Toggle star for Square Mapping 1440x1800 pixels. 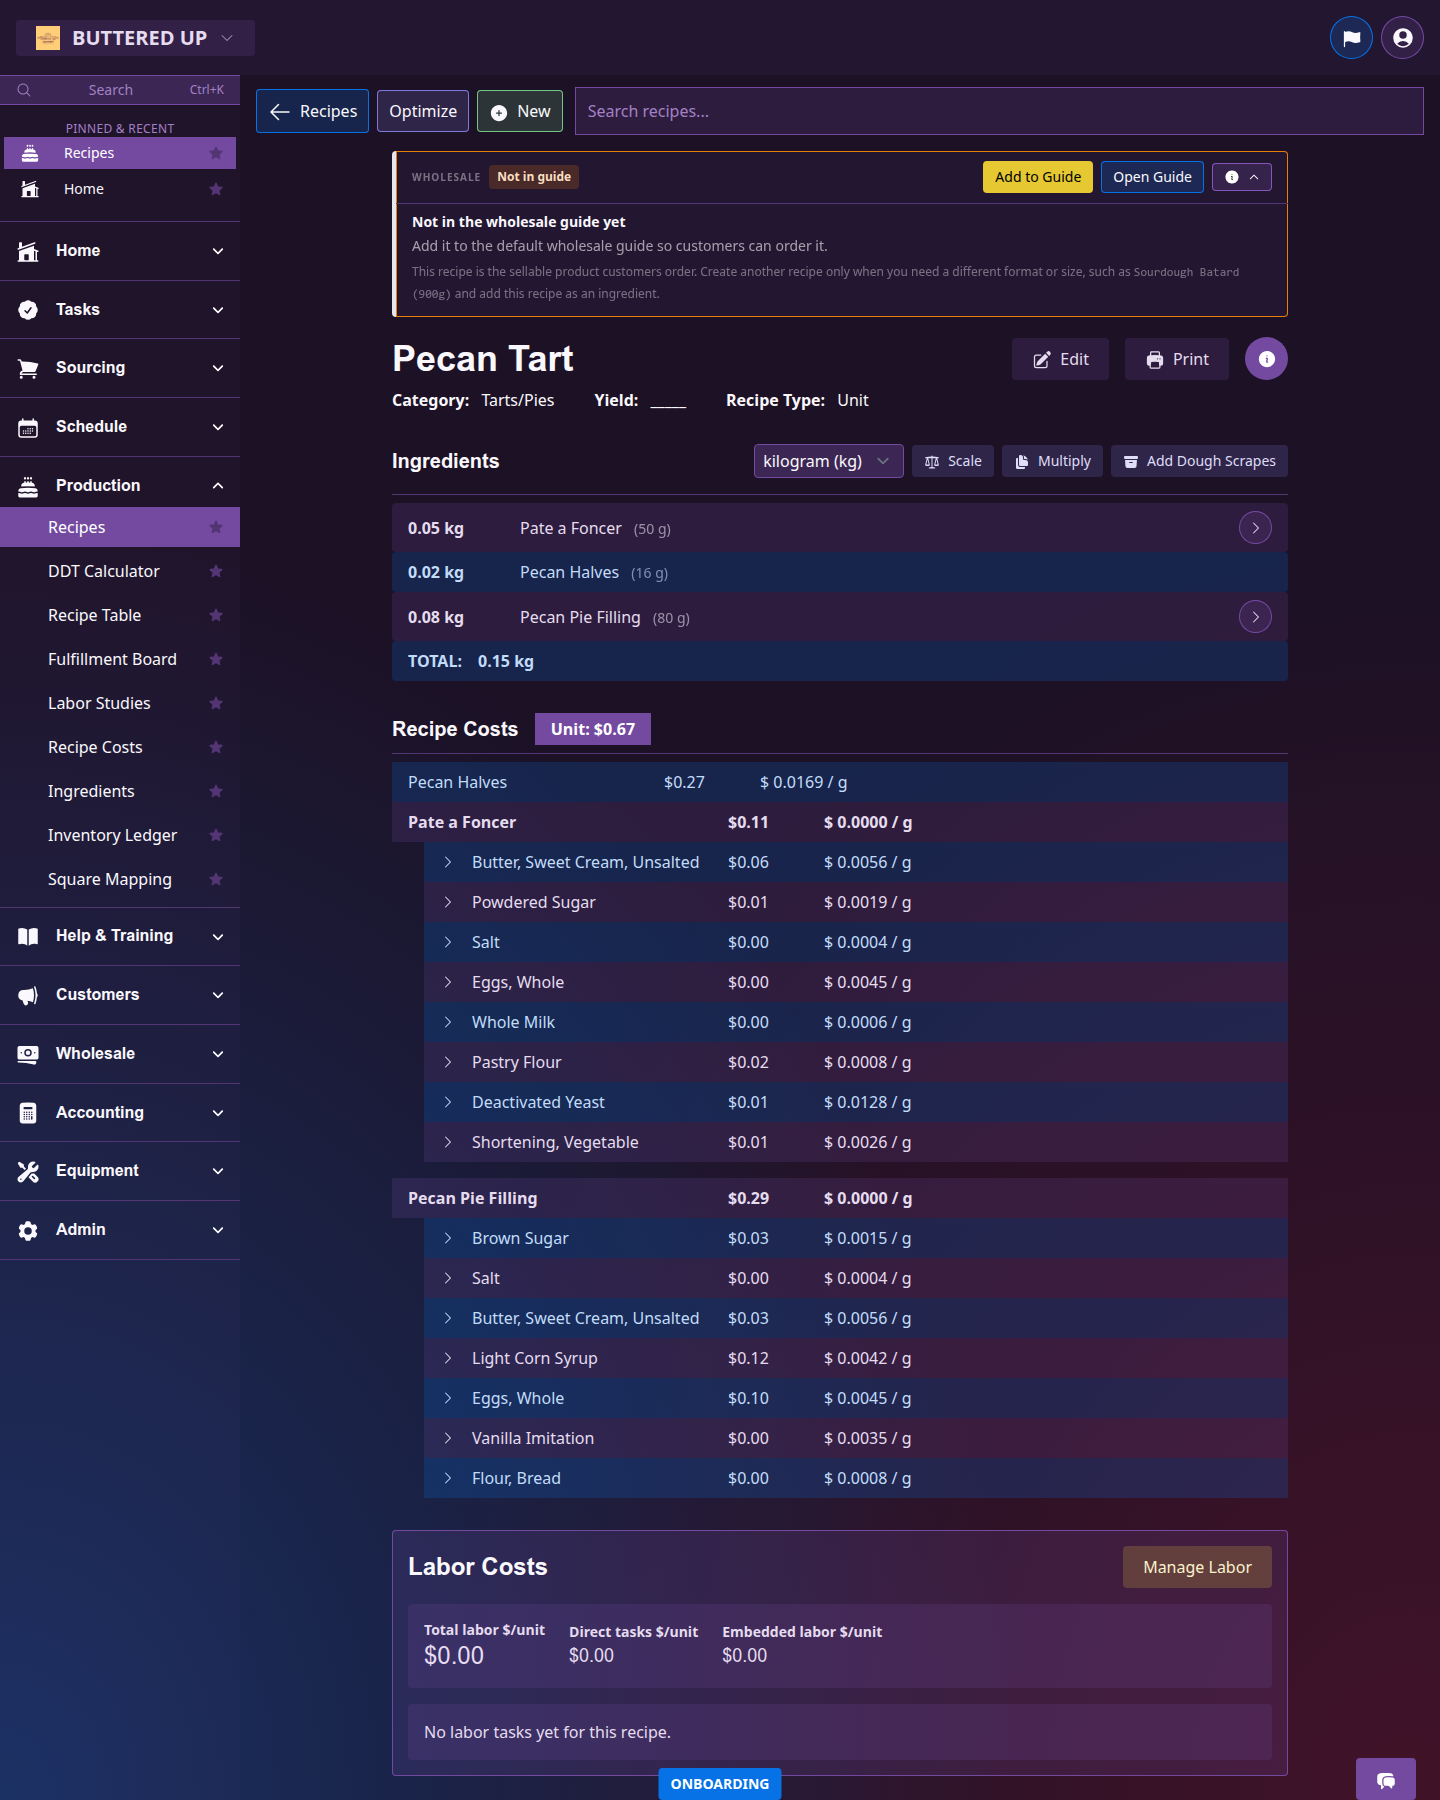[216, 879]
